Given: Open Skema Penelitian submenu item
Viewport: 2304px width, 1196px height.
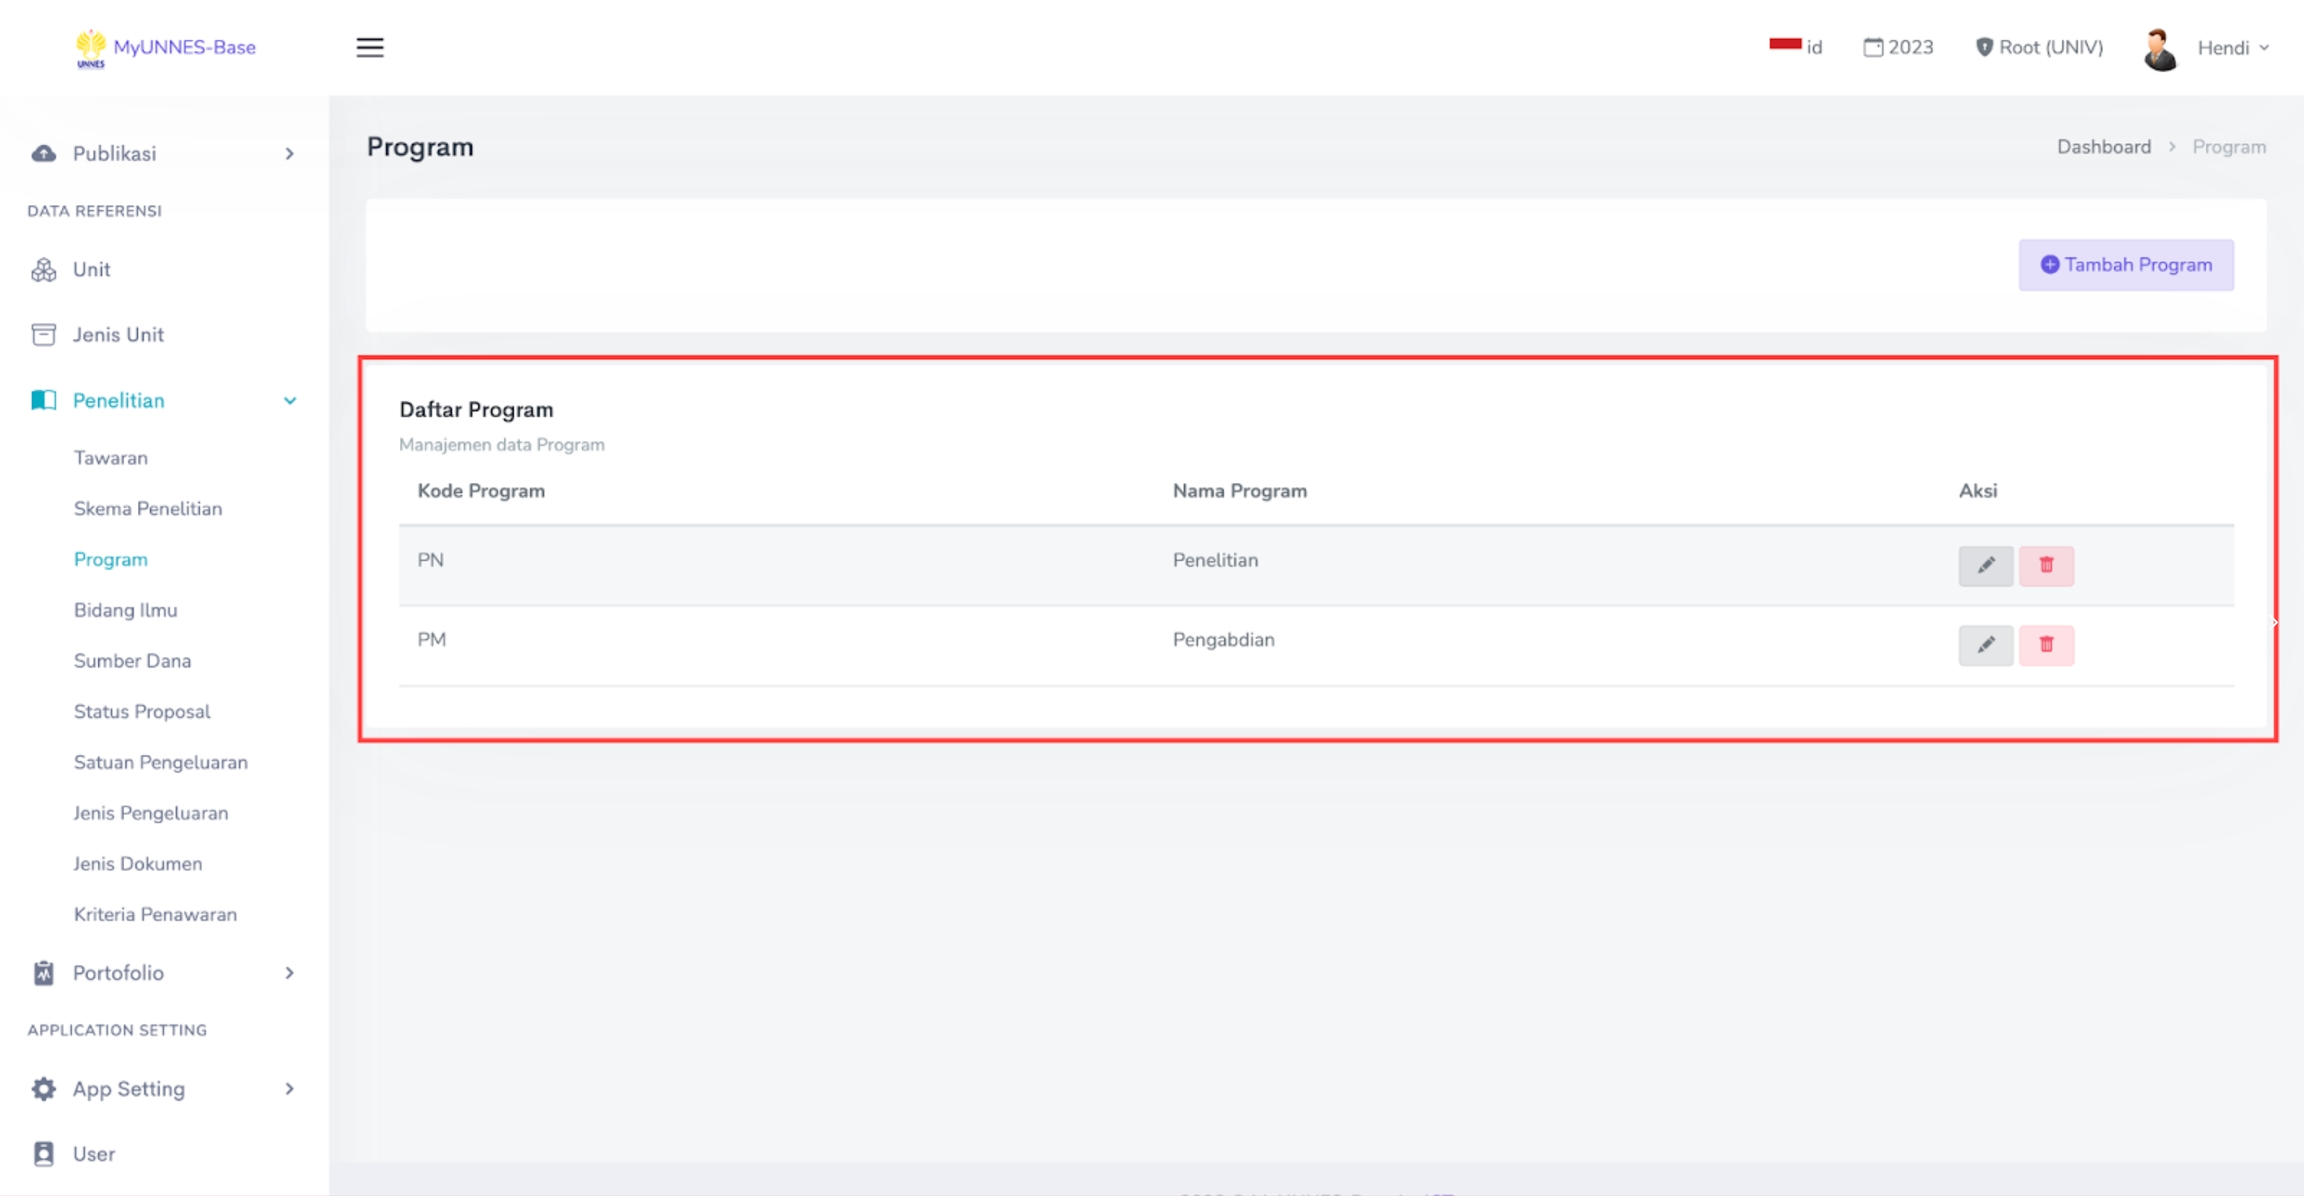Looking at the screenshot, I should pyautogui.click(x=148, y=508).
